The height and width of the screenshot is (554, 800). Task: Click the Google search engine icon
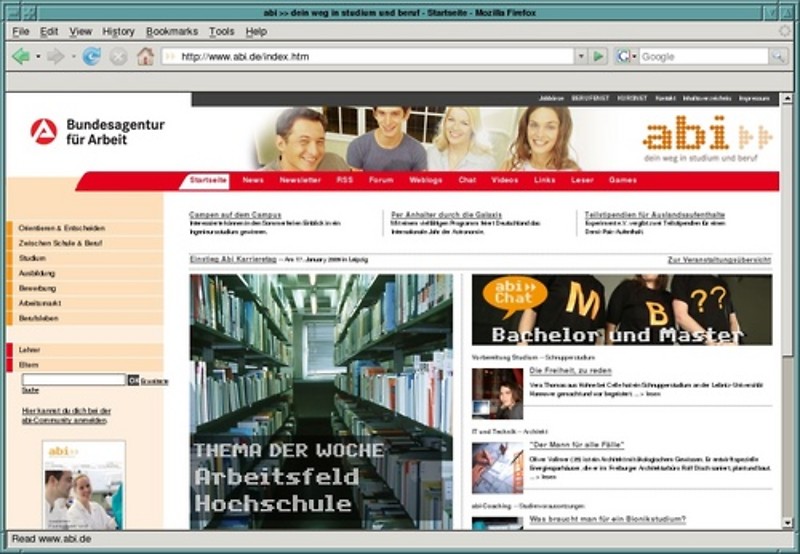(x=623, y=56)
